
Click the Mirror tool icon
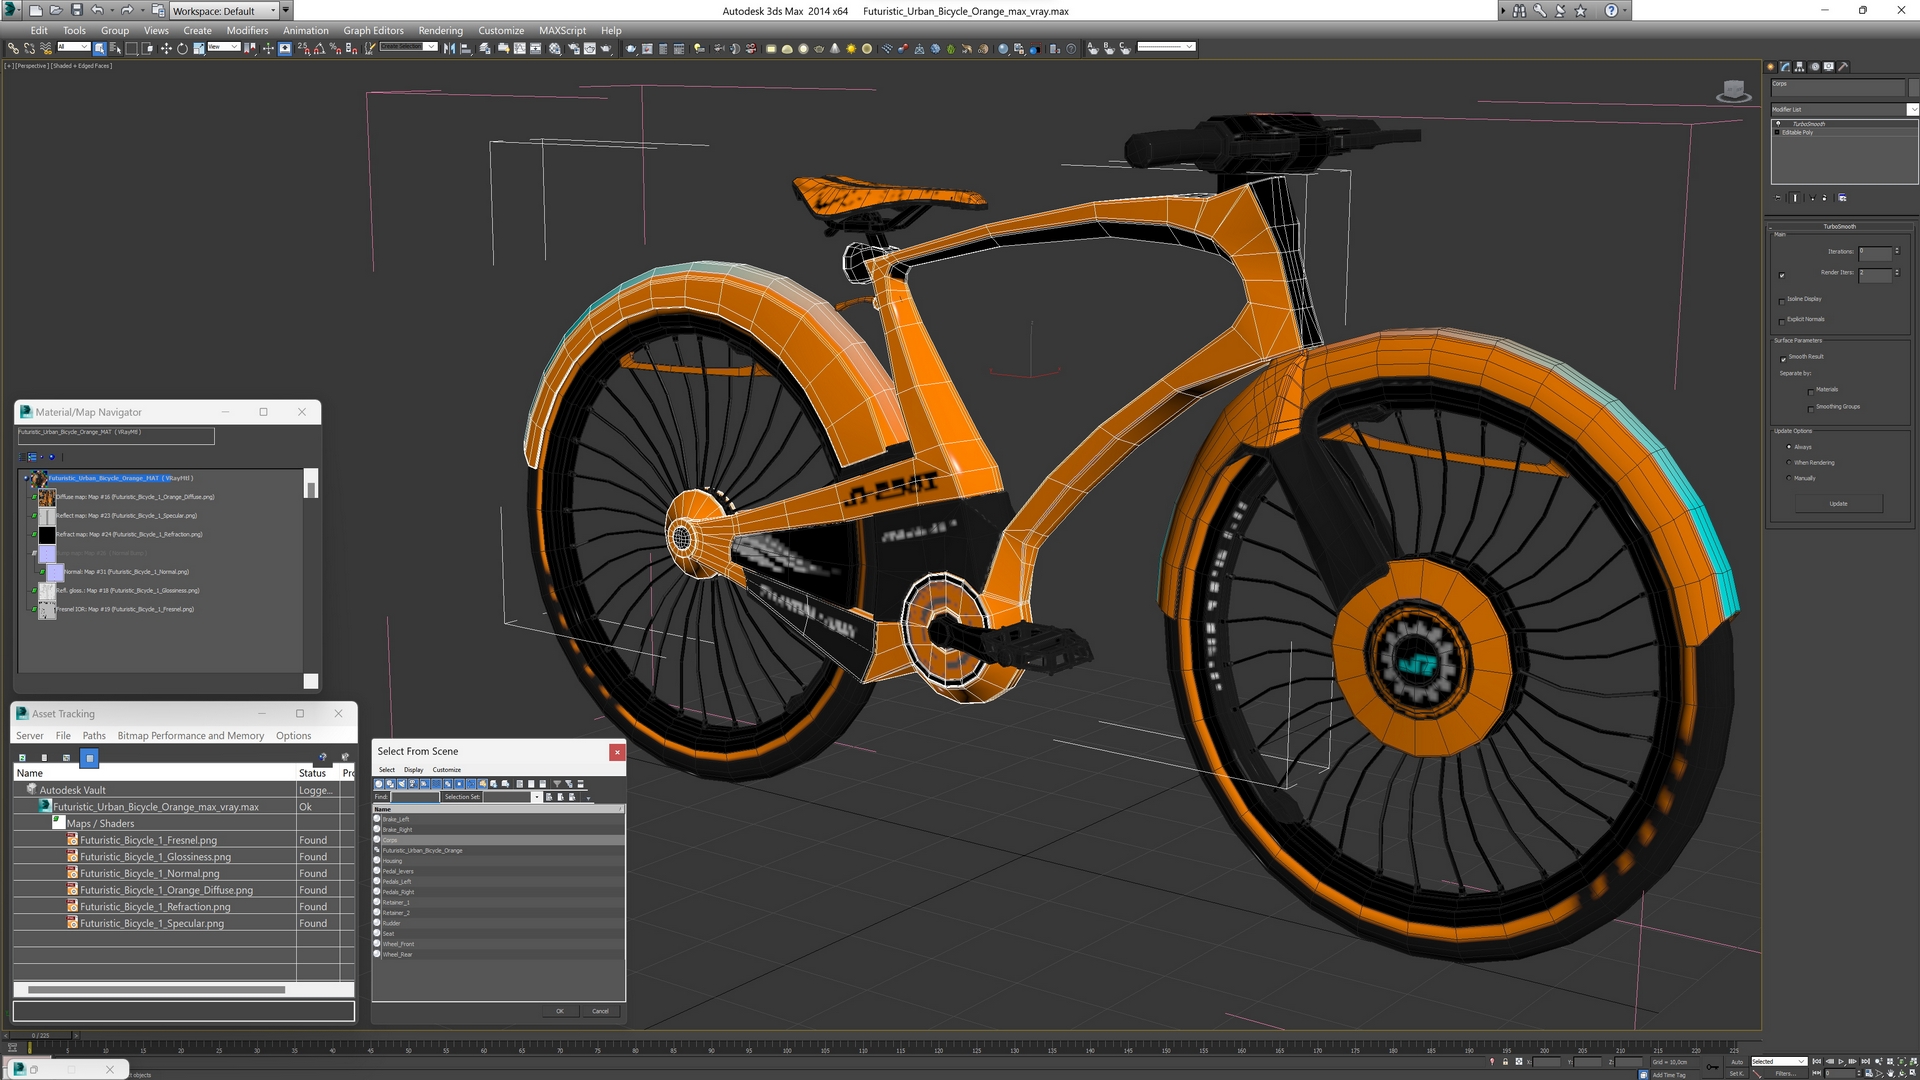(x=449, y=48)
